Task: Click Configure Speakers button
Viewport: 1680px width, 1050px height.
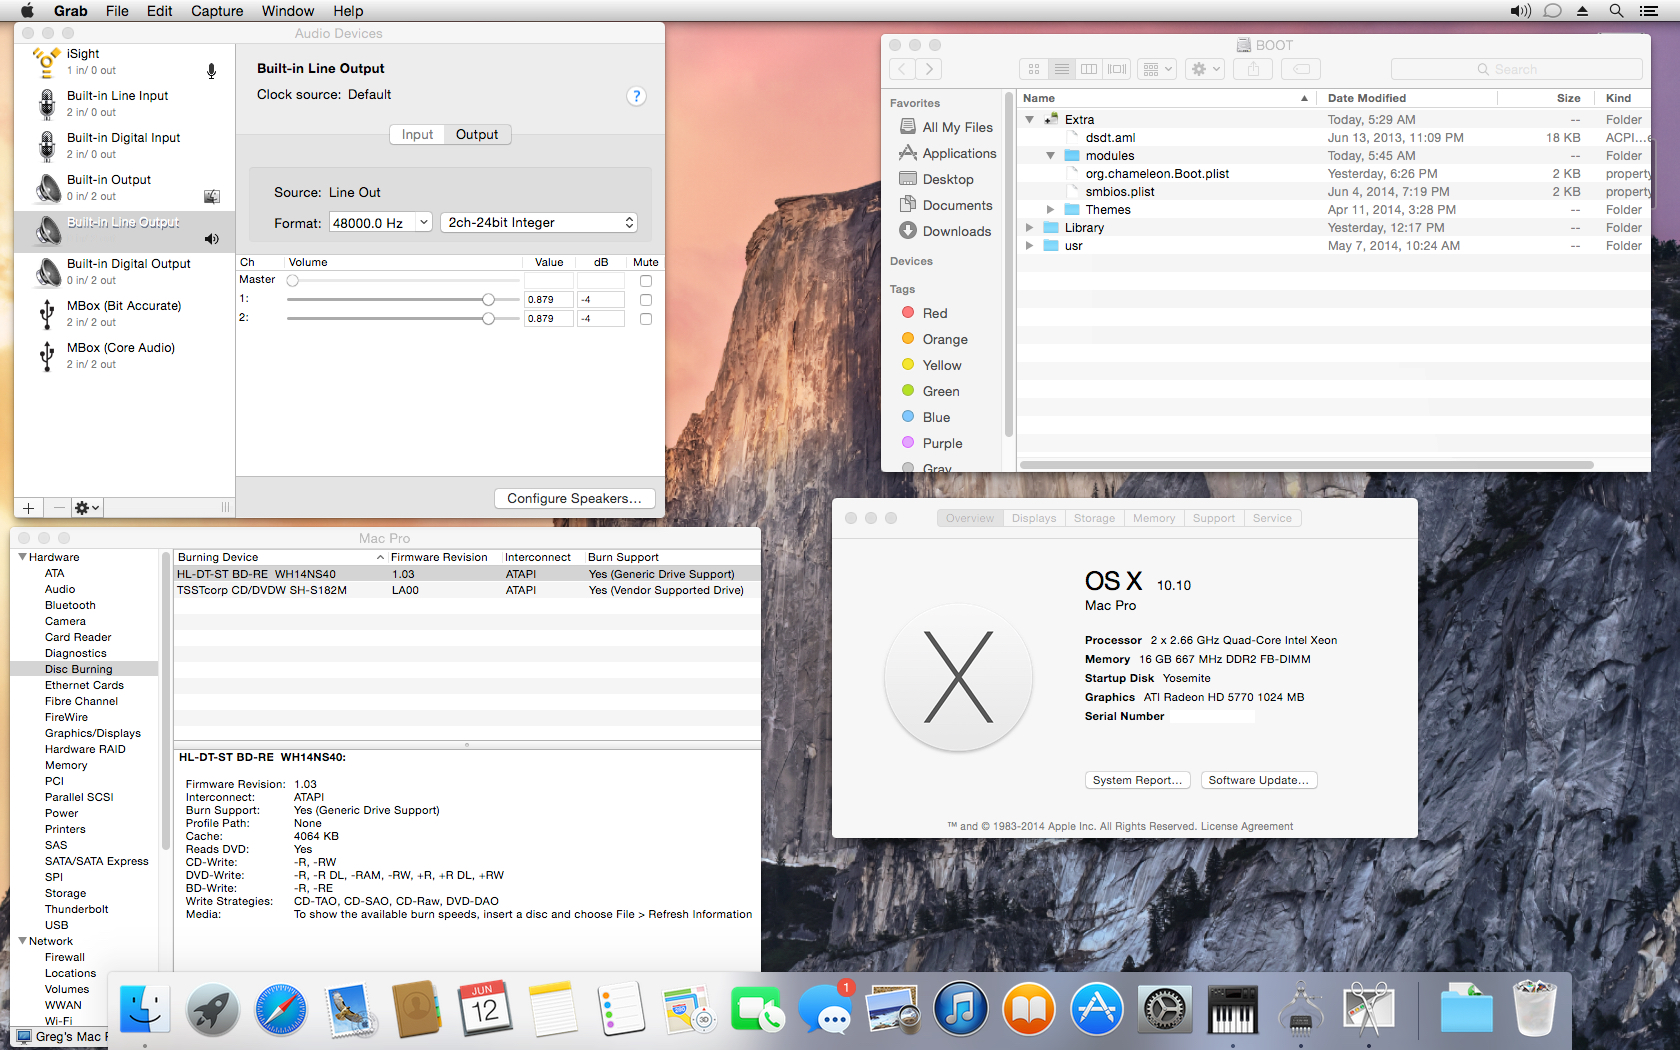Action: (574, 498)
